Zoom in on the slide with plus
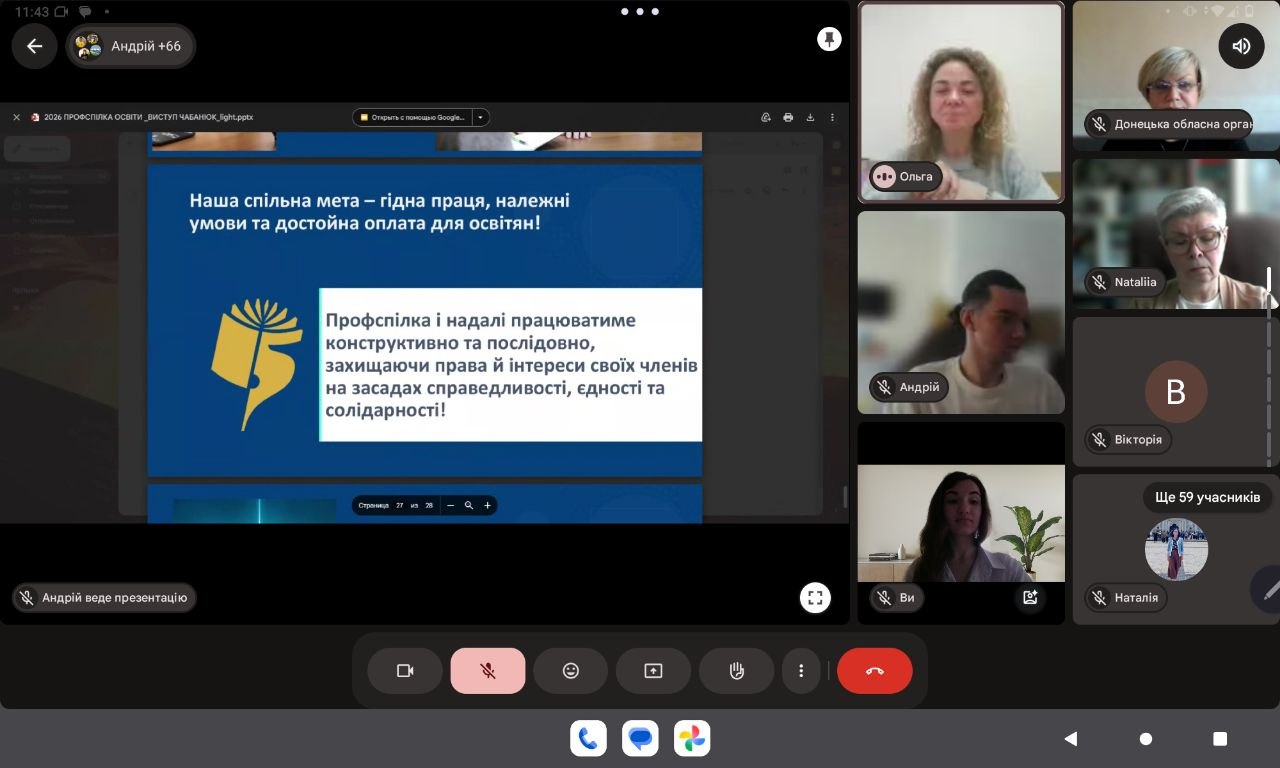1280x768 pixels. pos(487,506)
